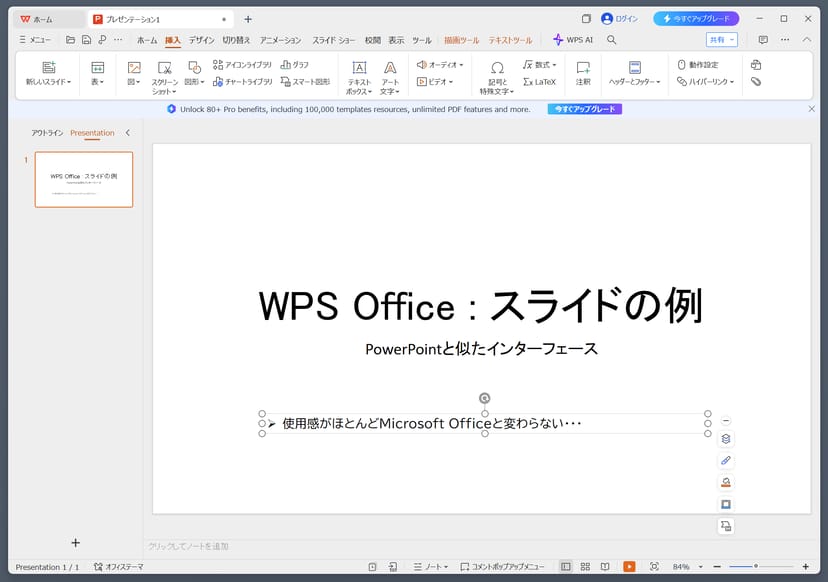
Task: Open the デザイン ribbon tab
Action: tap(202, 40)
